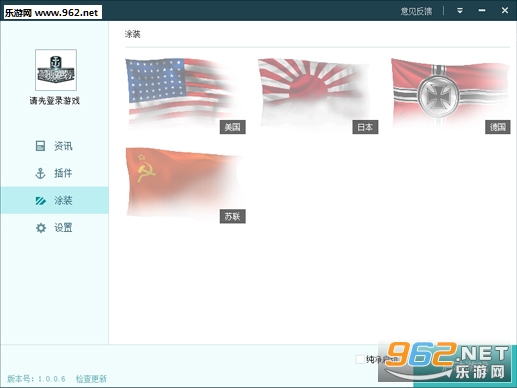
Task: Click the World of Warships game logo avatar
Action: click(56, 70)
